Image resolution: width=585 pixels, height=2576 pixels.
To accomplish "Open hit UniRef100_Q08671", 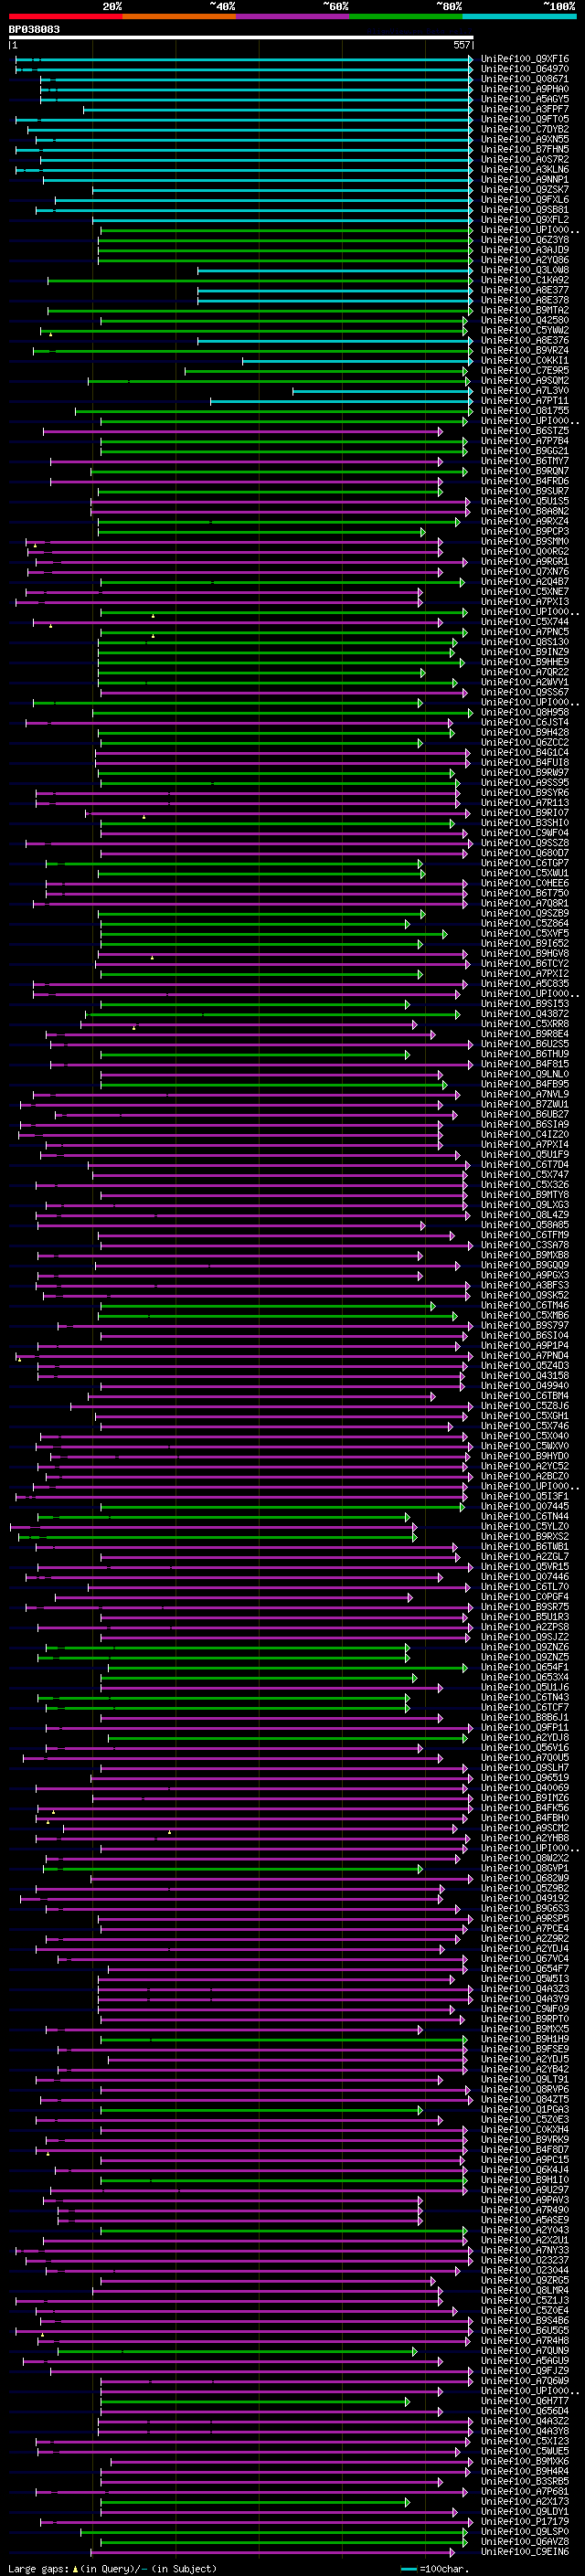I will click(x=525, y=79).
